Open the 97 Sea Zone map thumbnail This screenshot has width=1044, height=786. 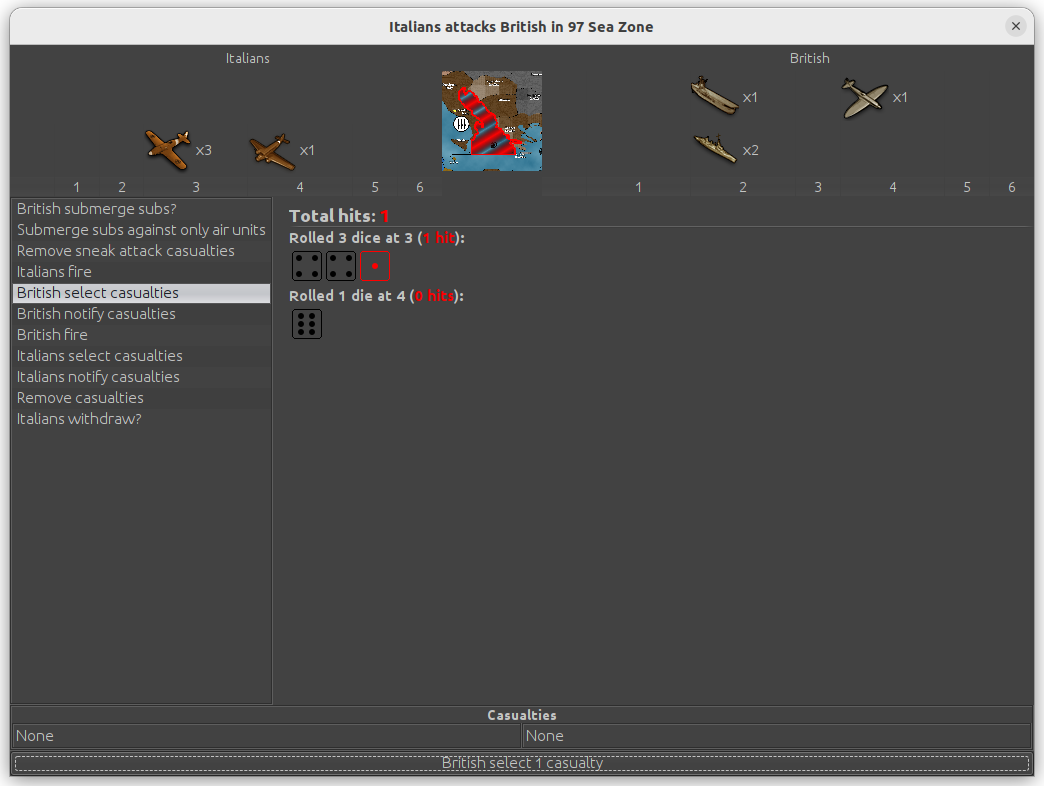pos(492,121)
